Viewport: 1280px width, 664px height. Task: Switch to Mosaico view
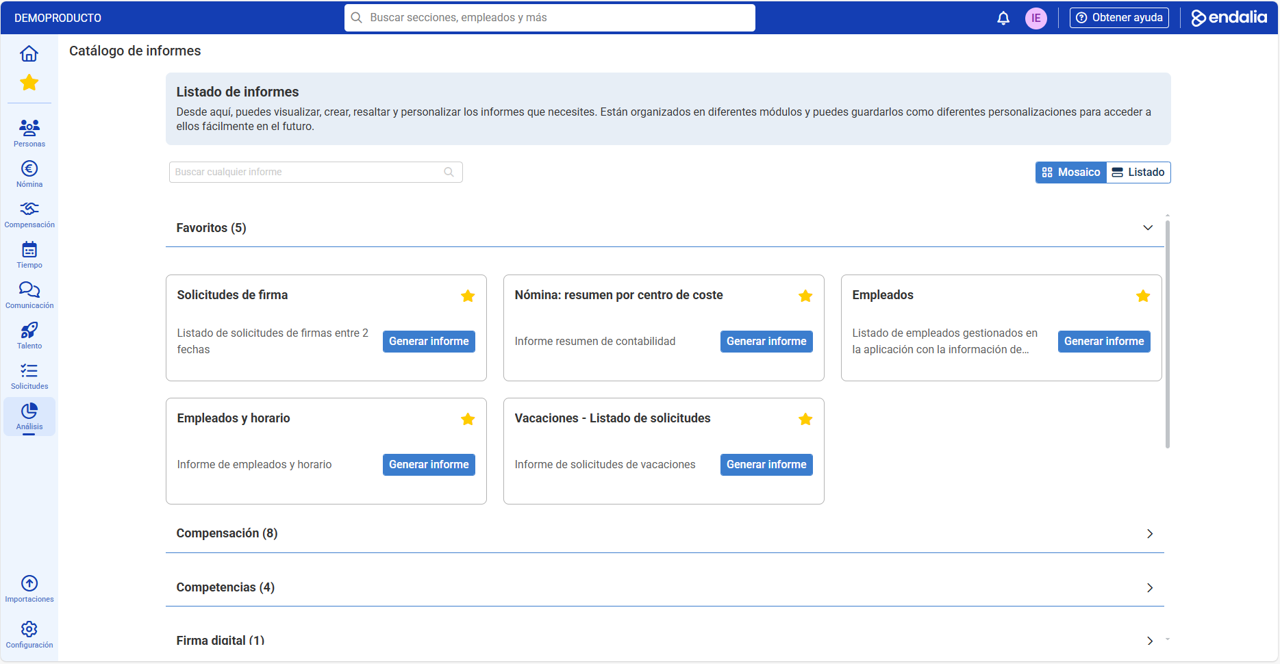[1071, 172]
